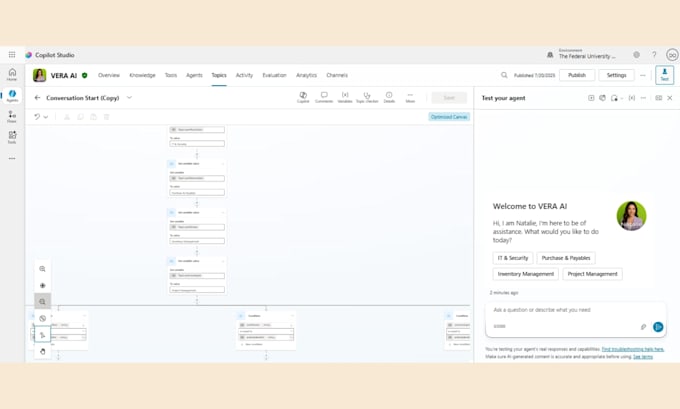This screenshot has width=680, height=409.
Task: Click the VERA AI agent avatar
Action: (x=39, y=75)
